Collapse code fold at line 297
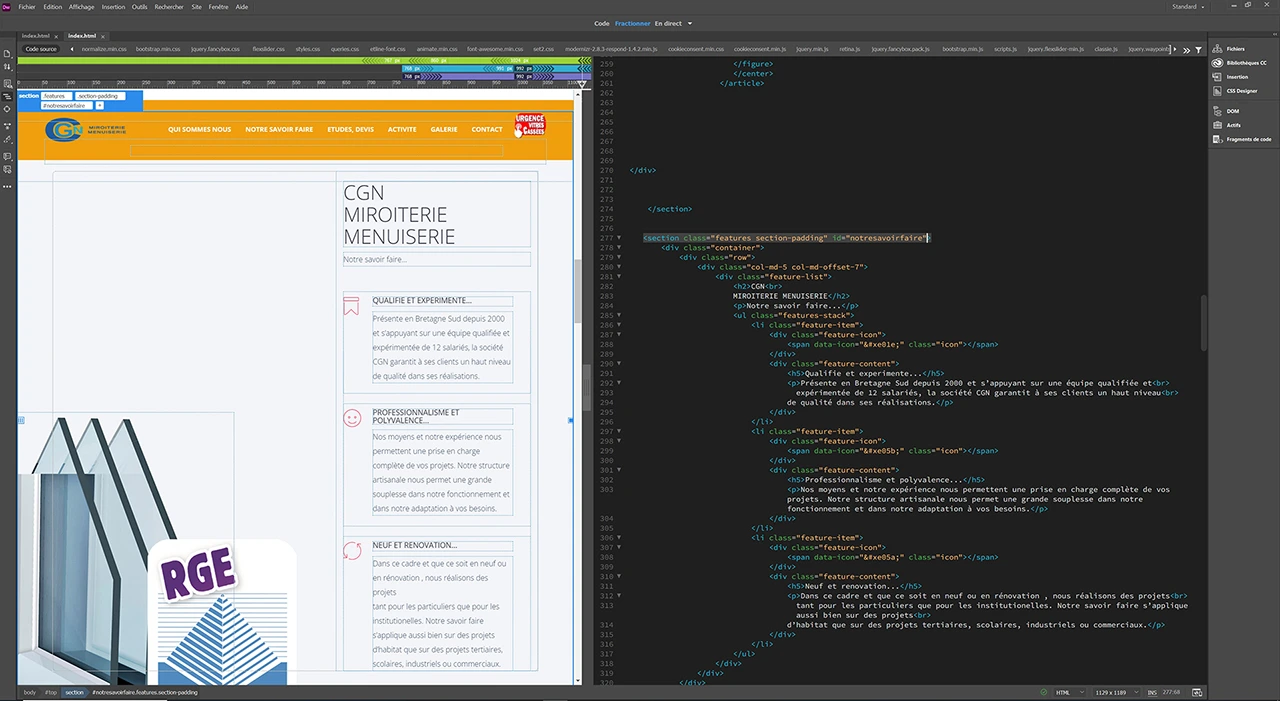The image size is (1280, 701). coord(619,431)
